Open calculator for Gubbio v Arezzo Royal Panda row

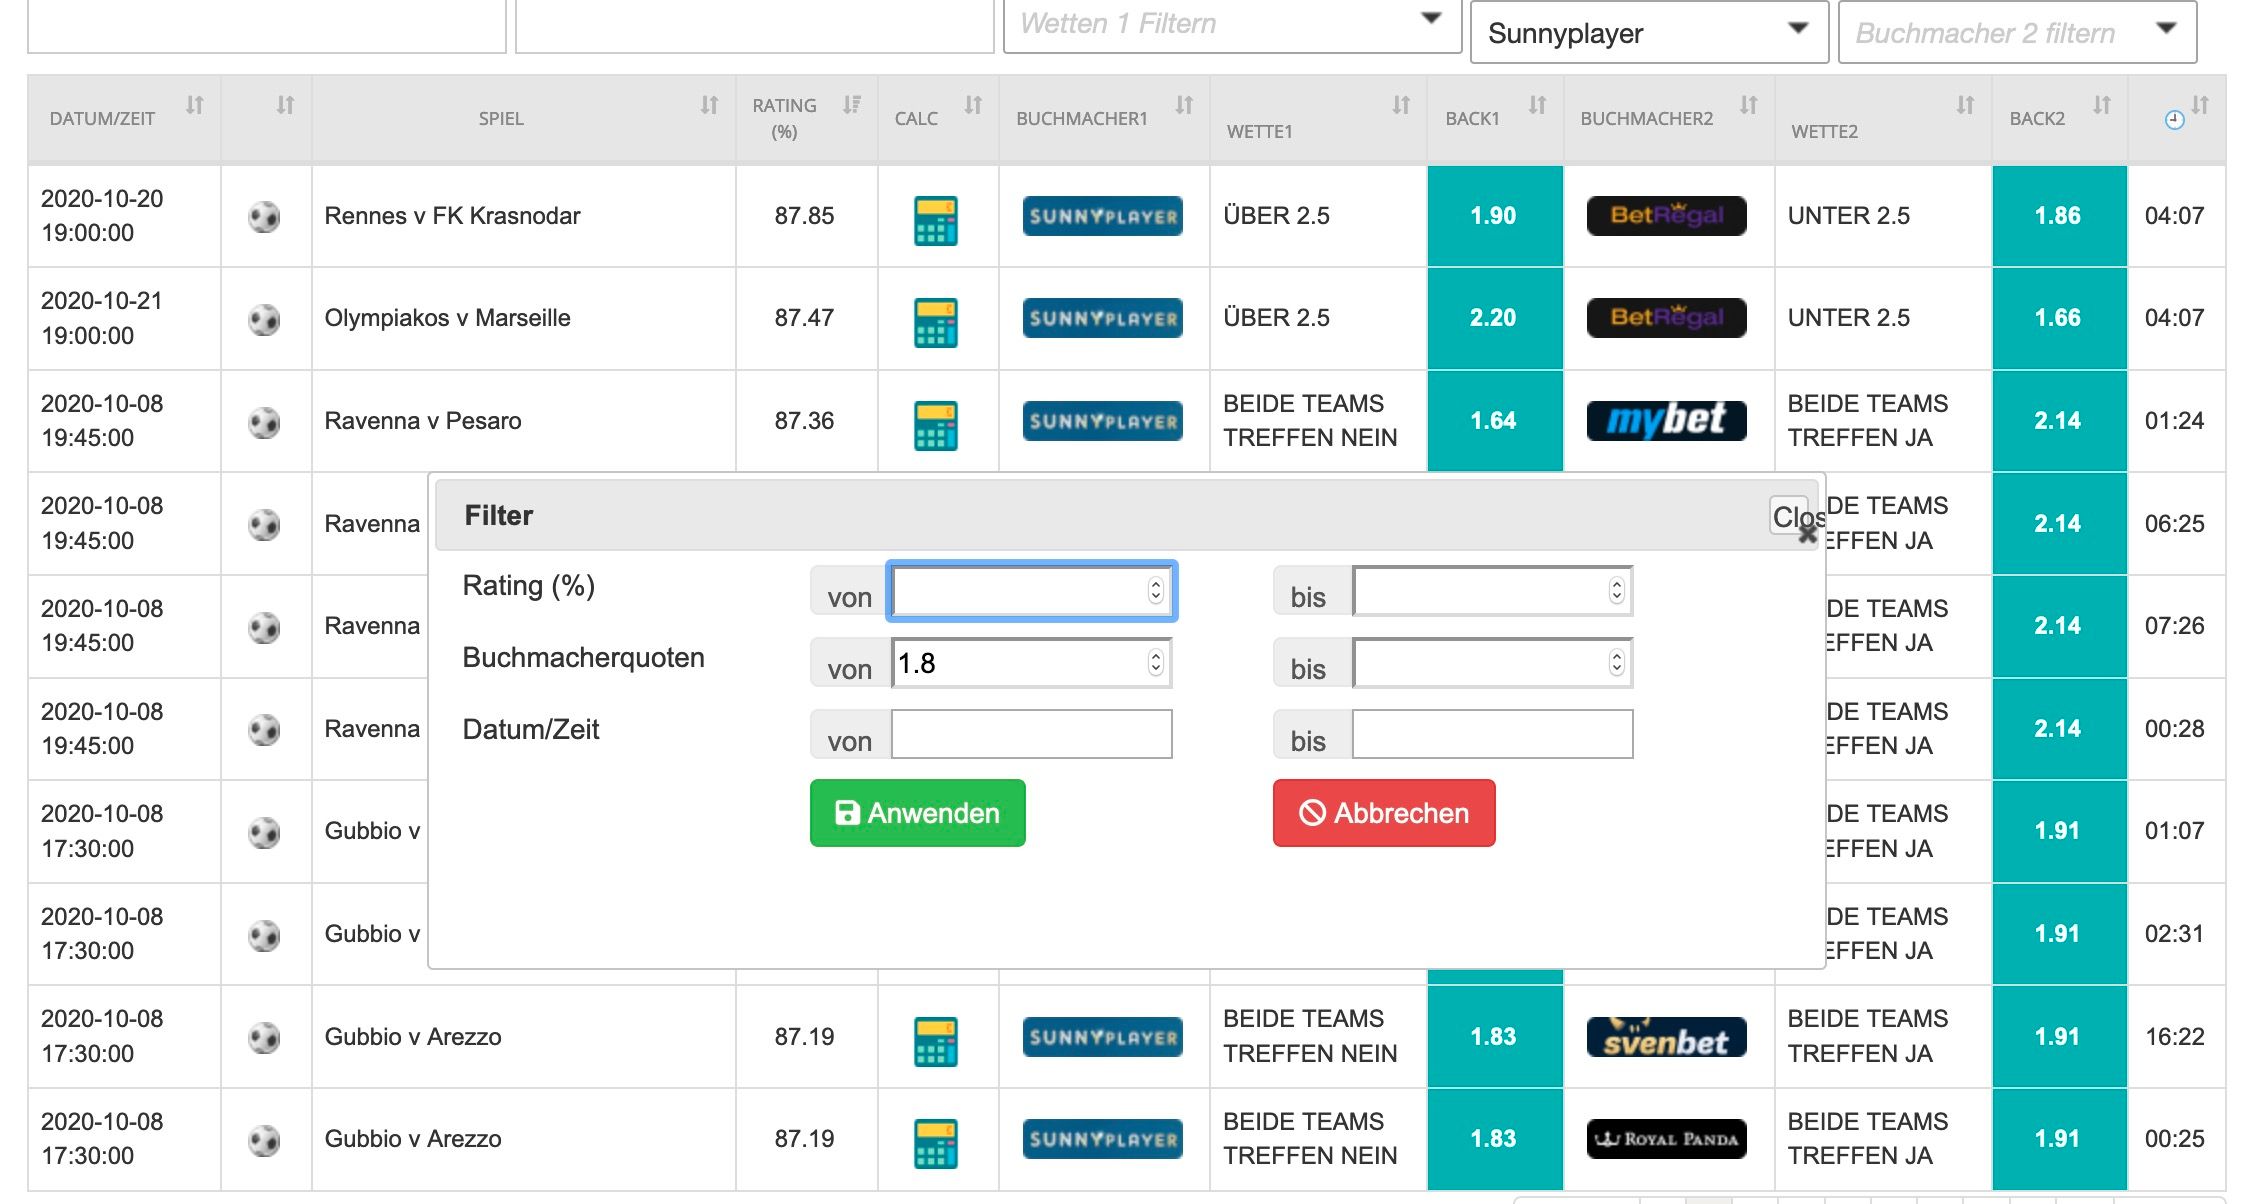[935, 1143]
